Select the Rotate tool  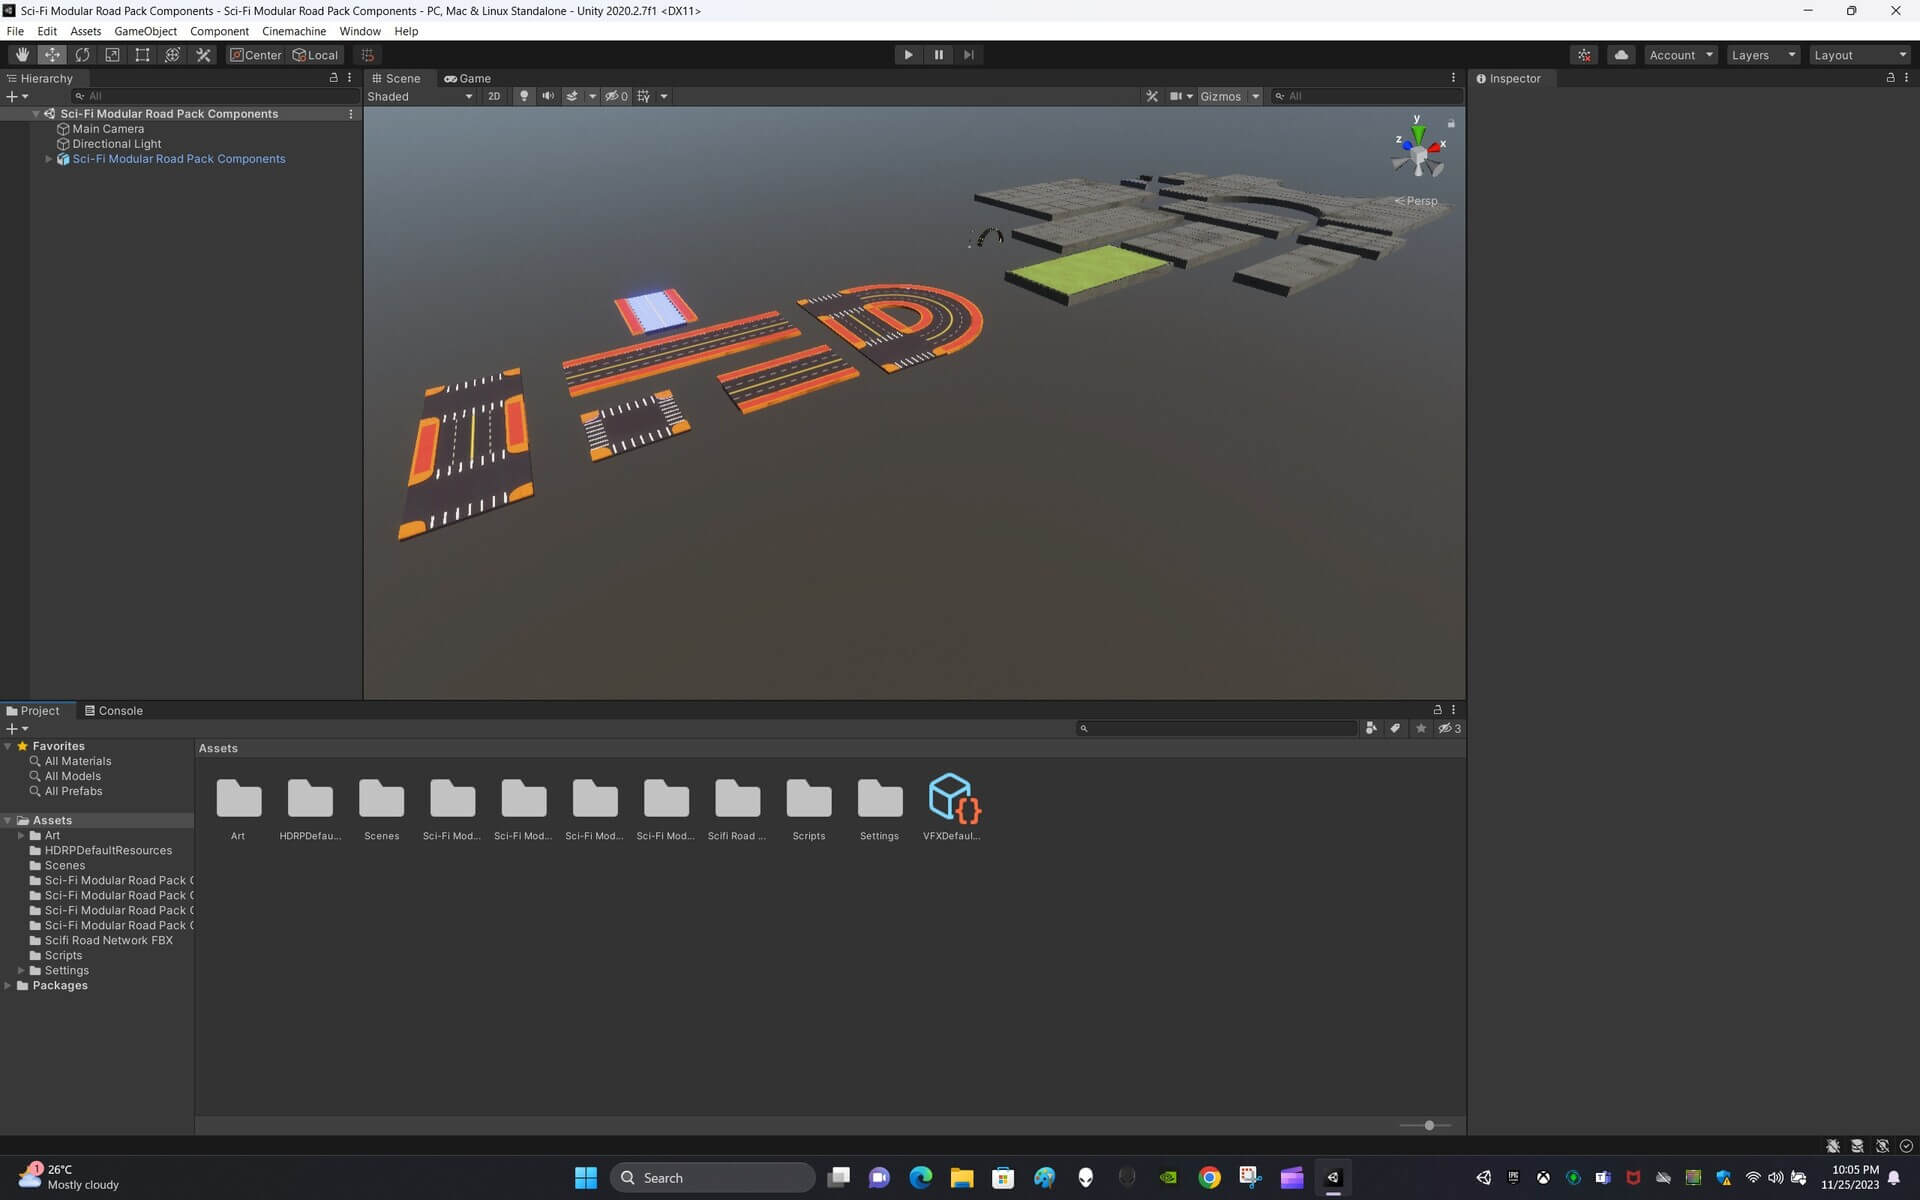pos(82,55)
